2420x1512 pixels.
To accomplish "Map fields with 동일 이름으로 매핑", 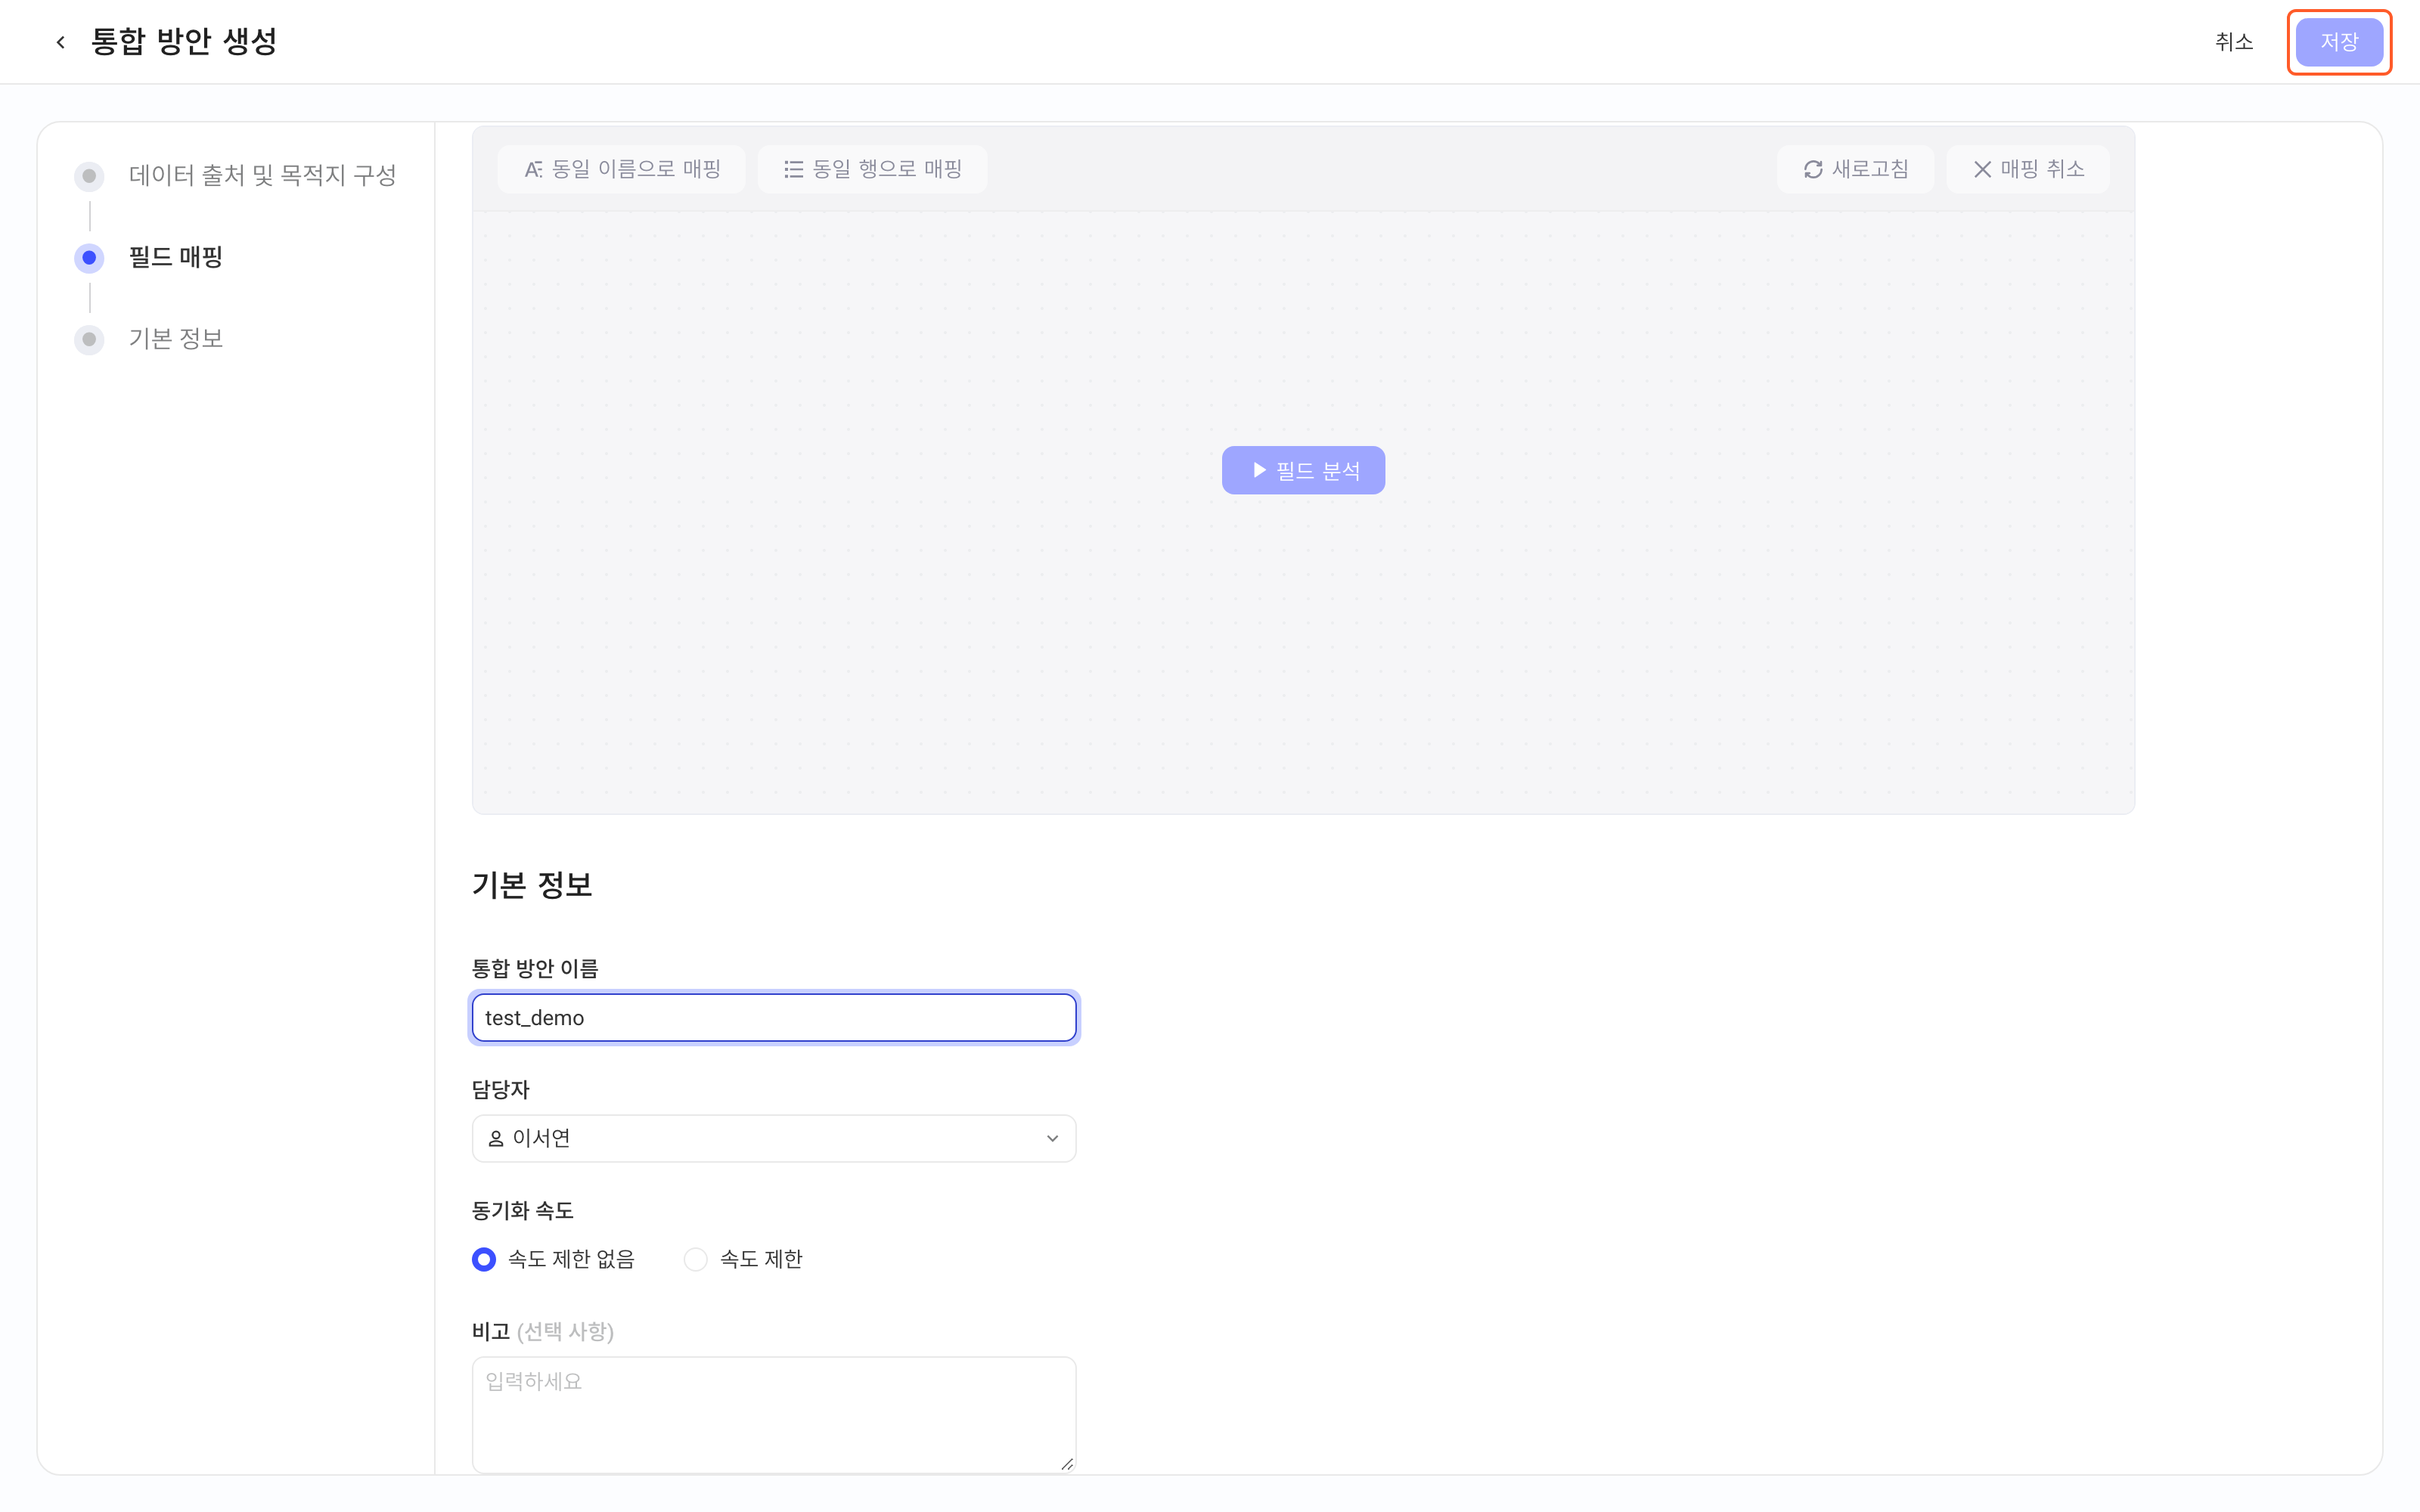I will pyautogui.click(x=622, y=169).
